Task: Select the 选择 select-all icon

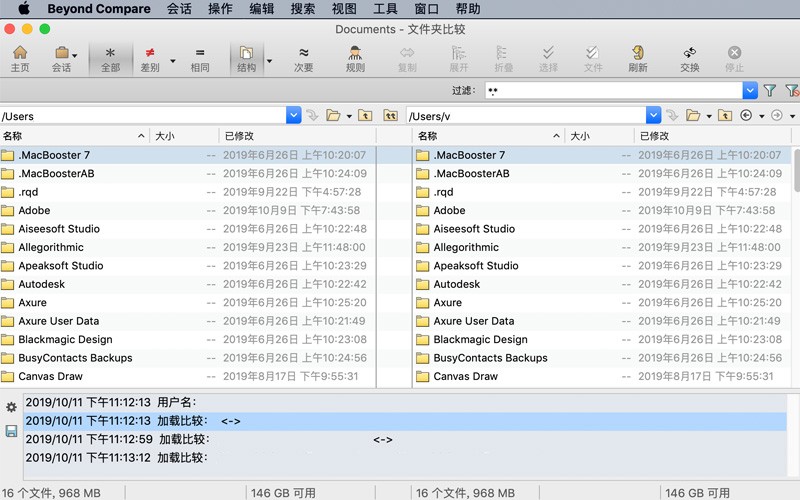Action: tap(548, 59)
